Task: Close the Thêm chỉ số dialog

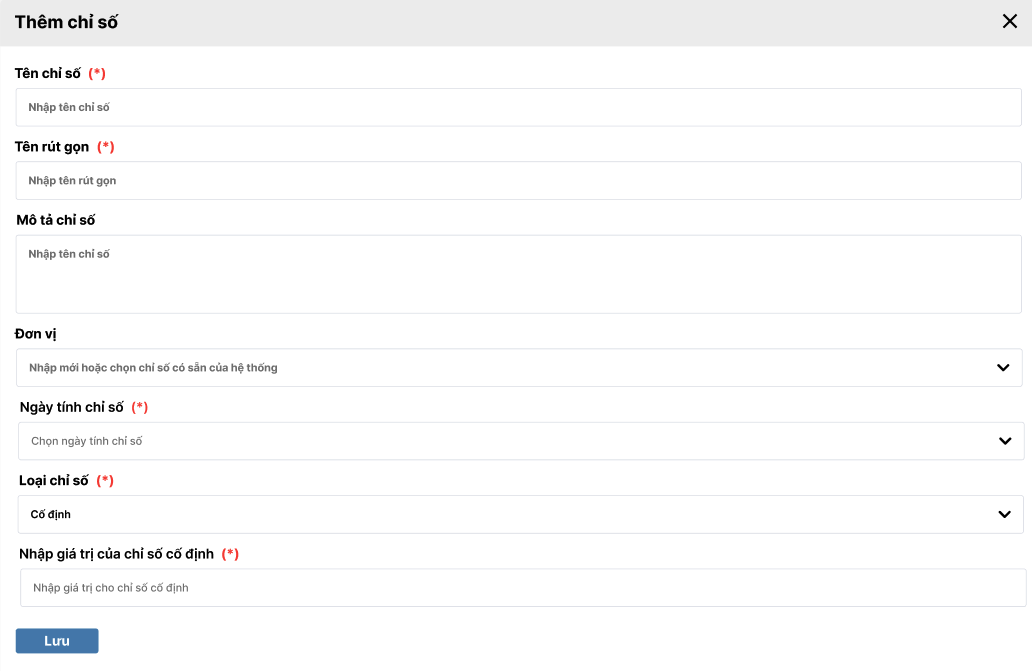Action: [x=1009, y=22]
